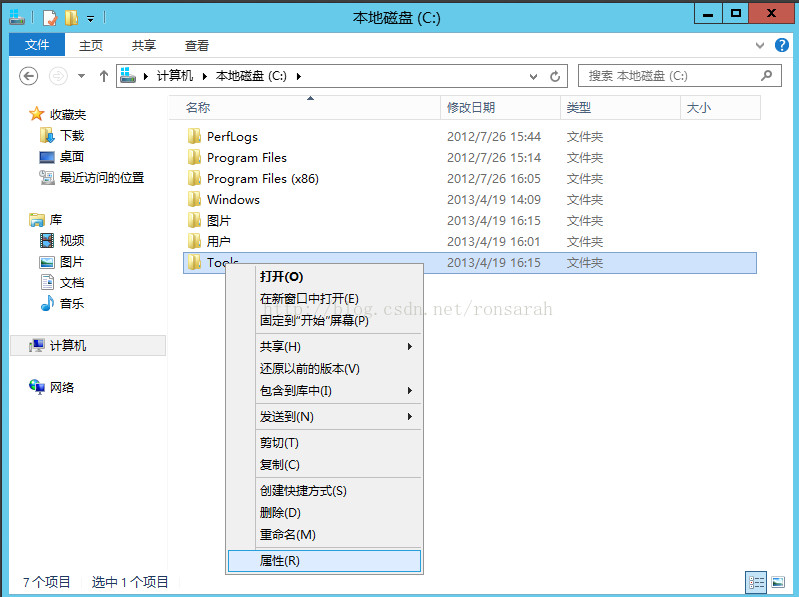Click the Forward arrow navigation button

[58, 76]
